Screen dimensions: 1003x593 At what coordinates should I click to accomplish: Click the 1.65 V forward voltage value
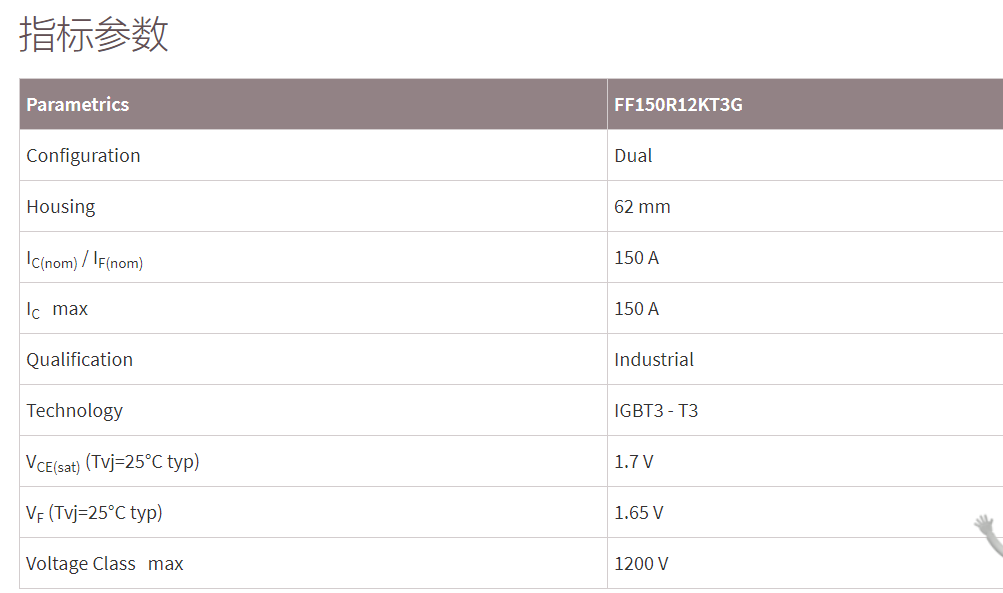638,513
